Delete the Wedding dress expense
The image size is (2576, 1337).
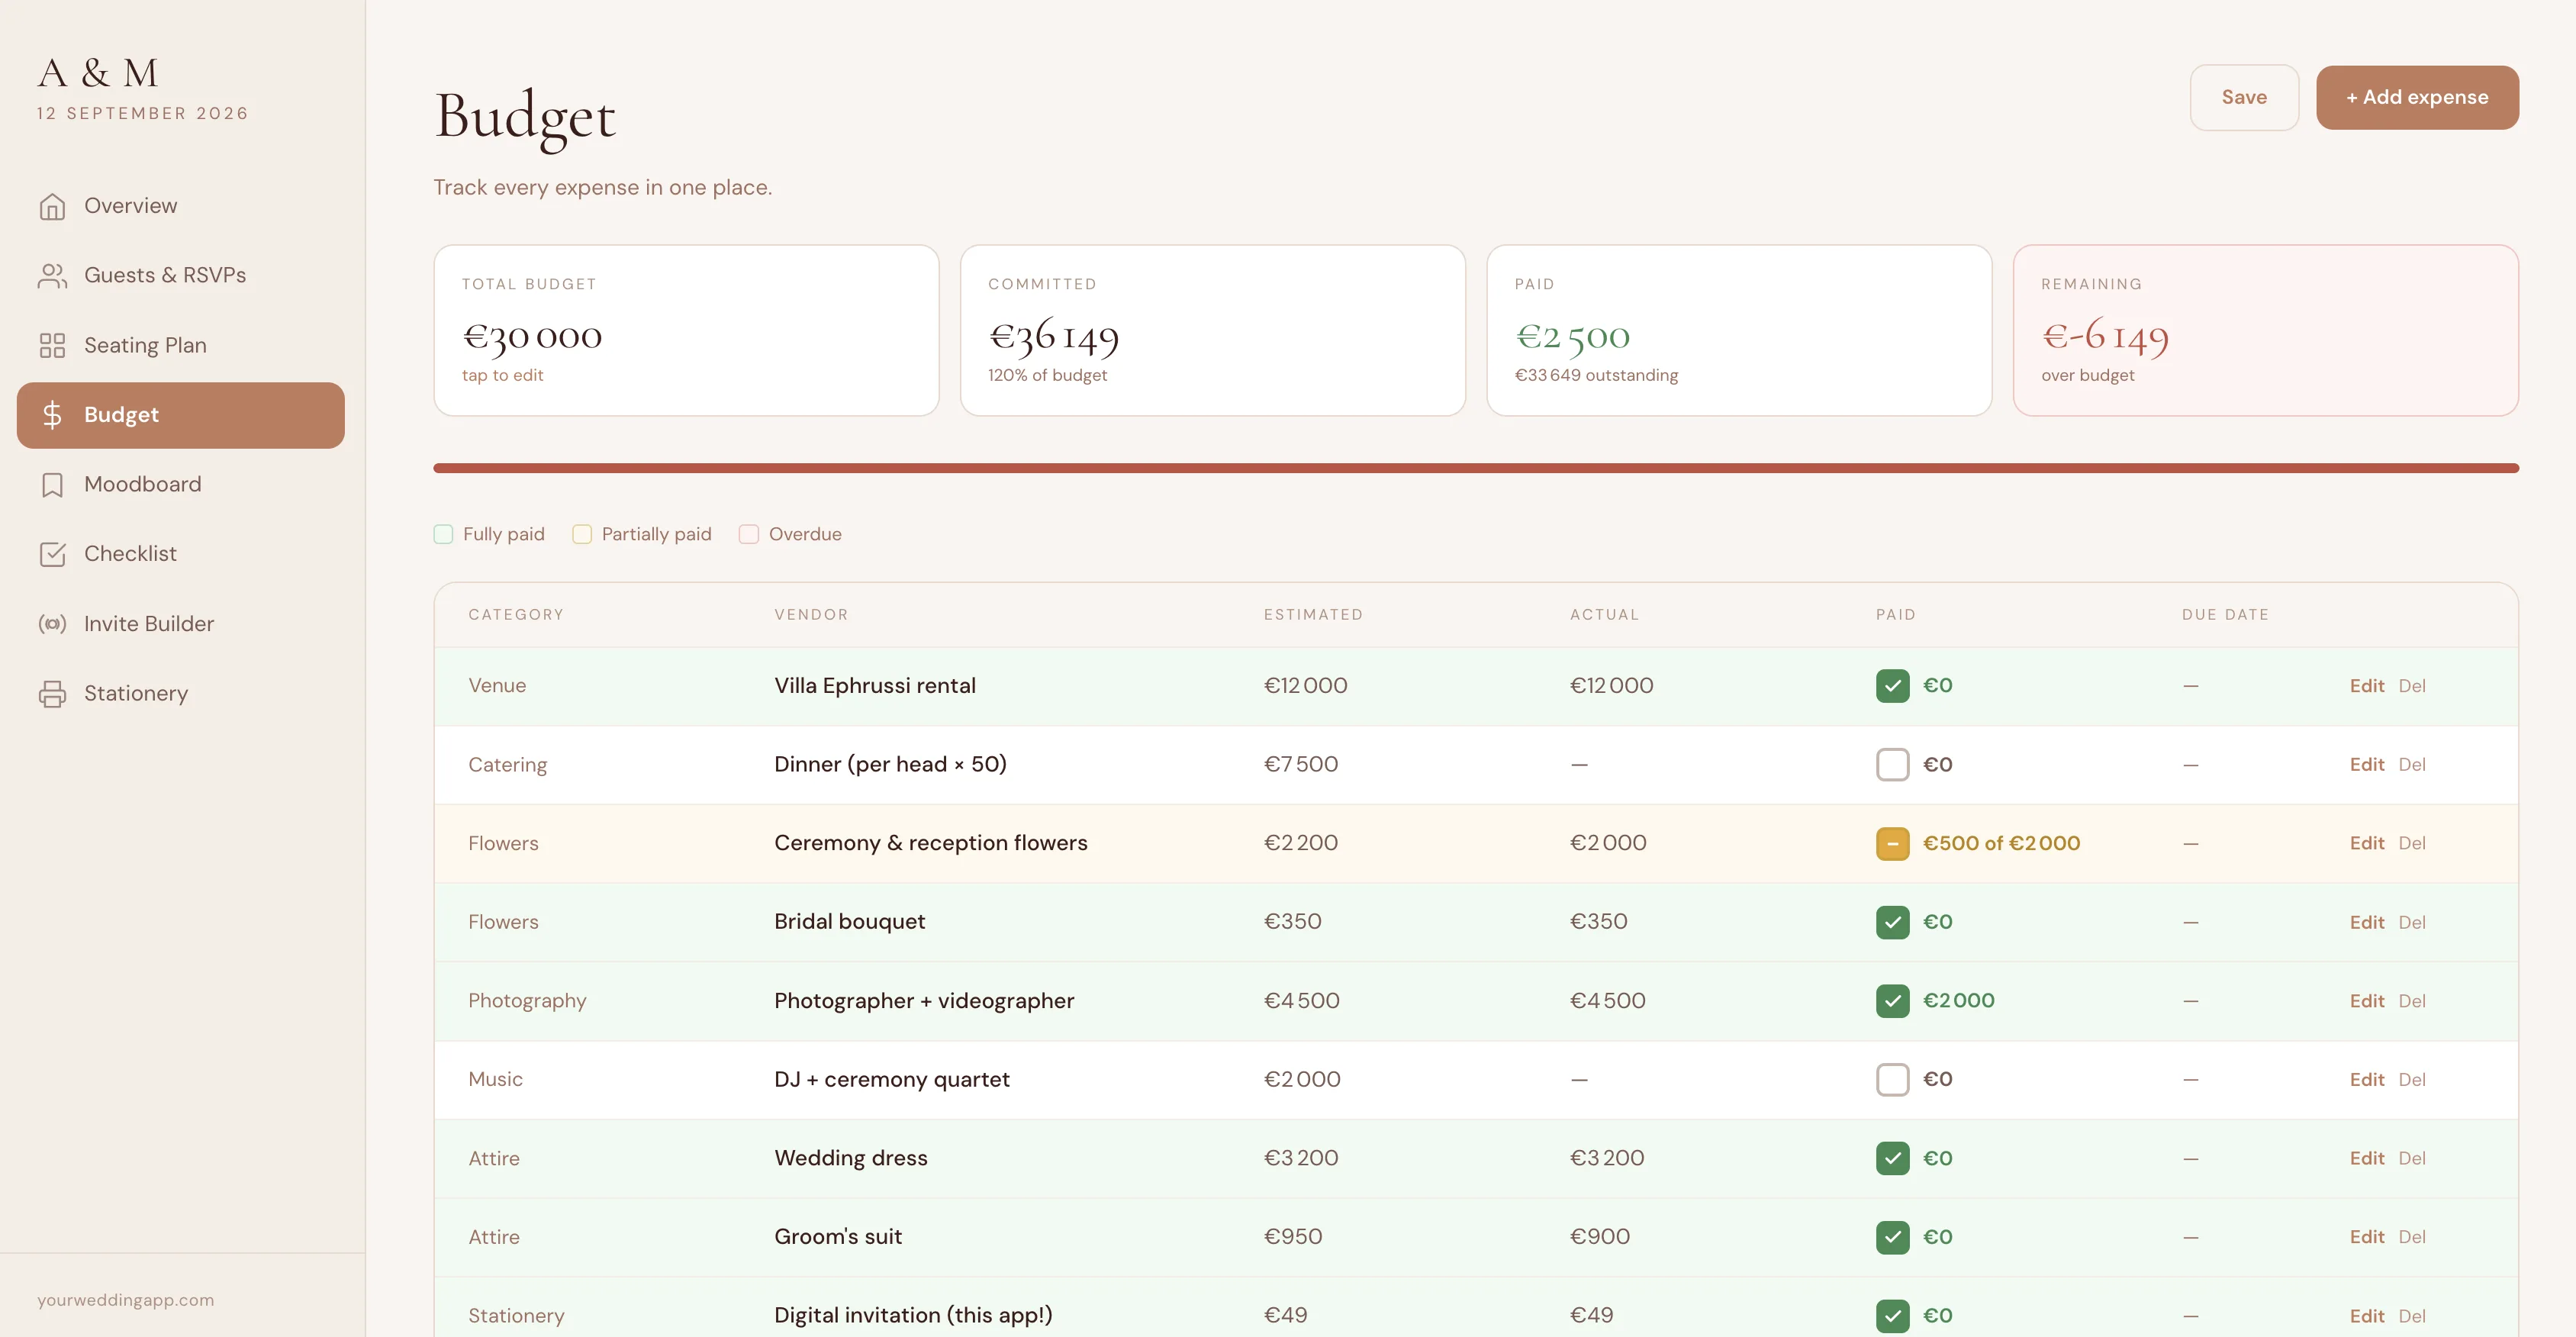coord(2411,1159)
